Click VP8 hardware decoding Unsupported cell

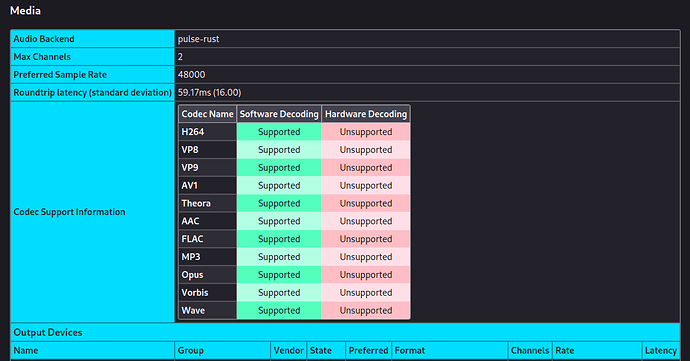[366, 150]
